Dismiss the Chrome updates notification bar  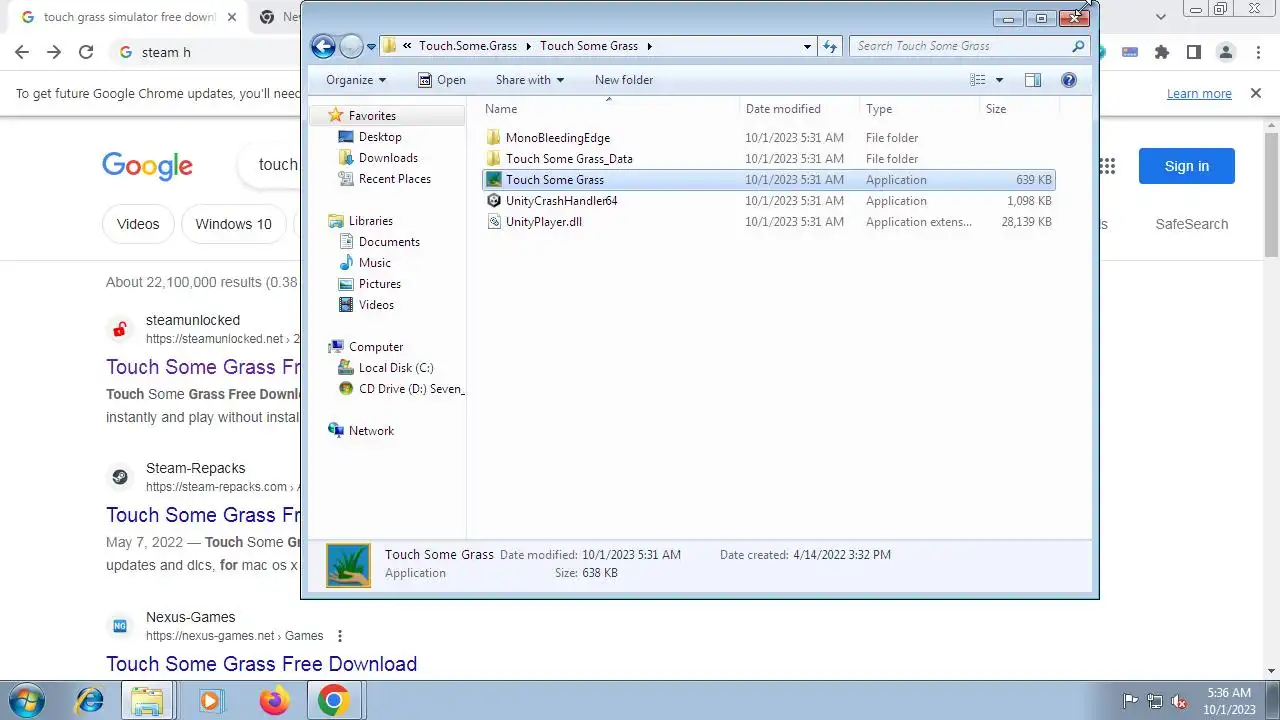click(1256, 93)
